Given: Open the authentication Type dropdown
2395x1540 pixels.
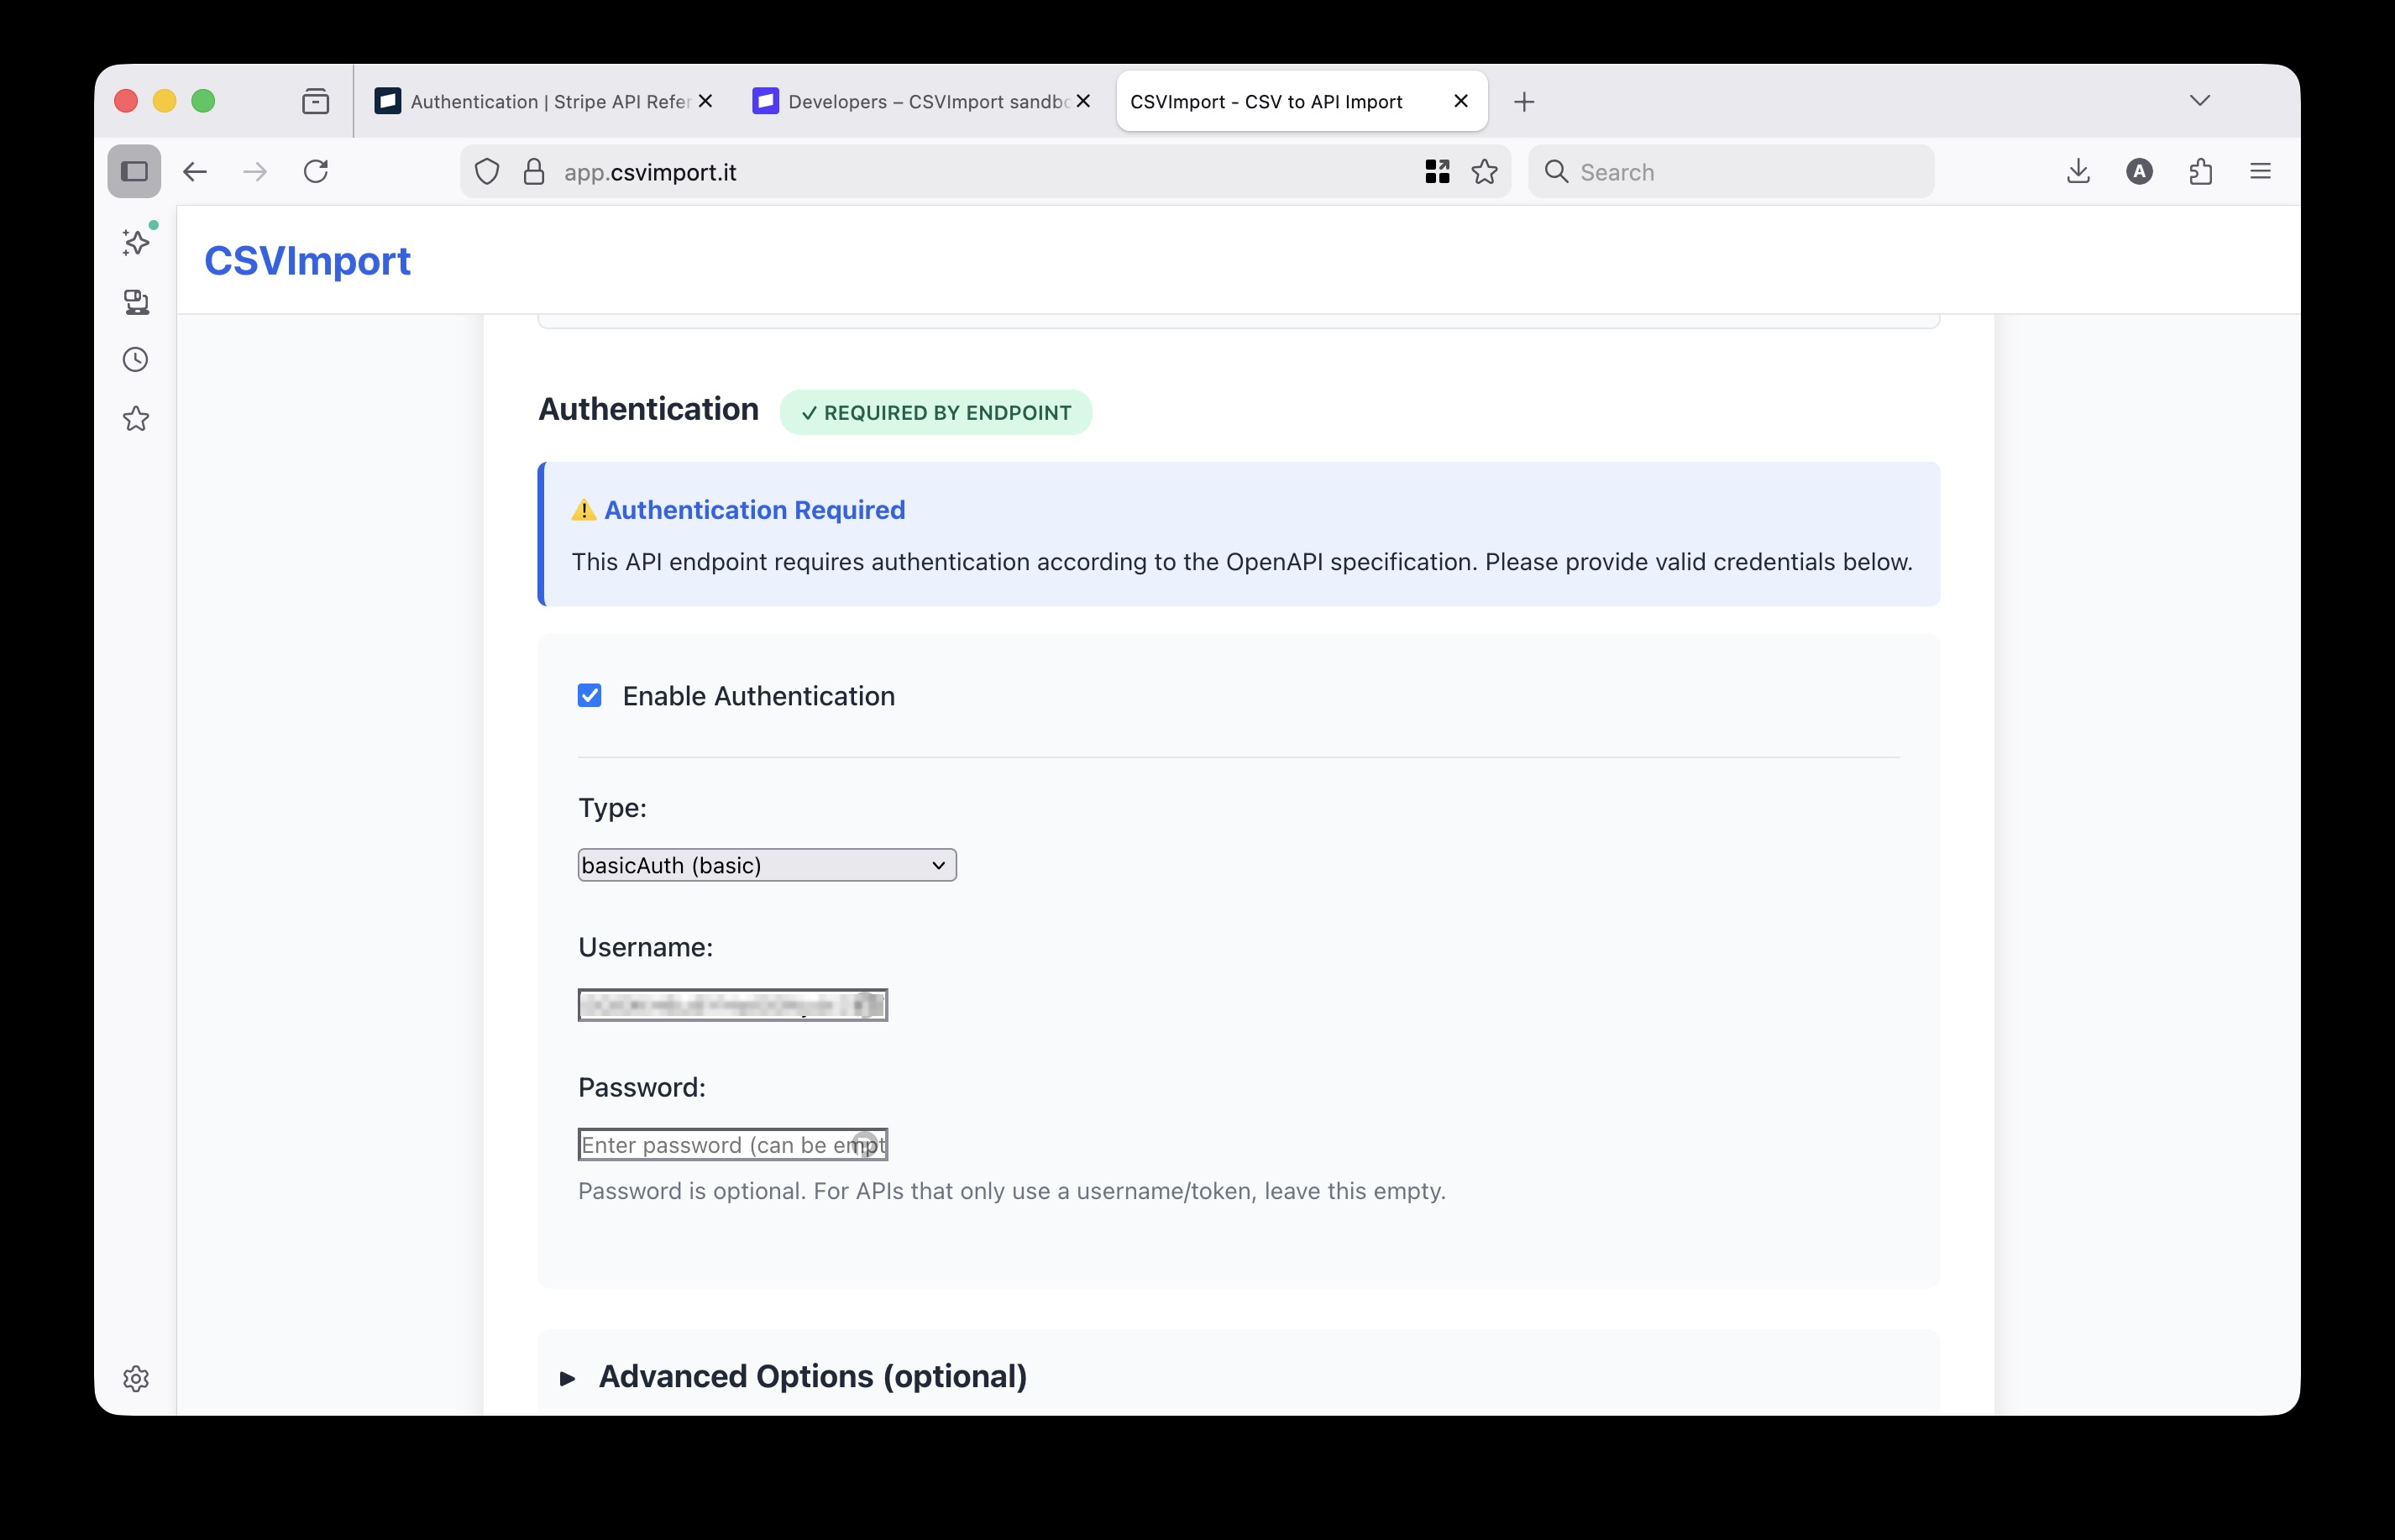Looking at the screenshot, I should pos(766,865).
